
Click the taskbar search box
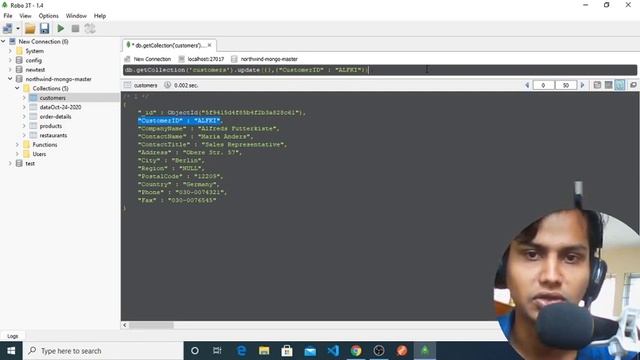[x=103, y=351]
